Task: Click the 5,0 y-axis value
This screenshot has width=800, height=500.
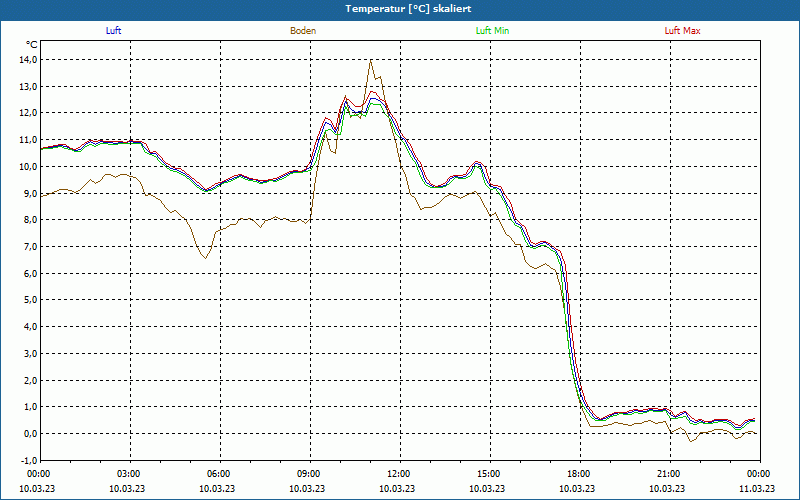Action: pyautogui.click(x=31, y=300)
